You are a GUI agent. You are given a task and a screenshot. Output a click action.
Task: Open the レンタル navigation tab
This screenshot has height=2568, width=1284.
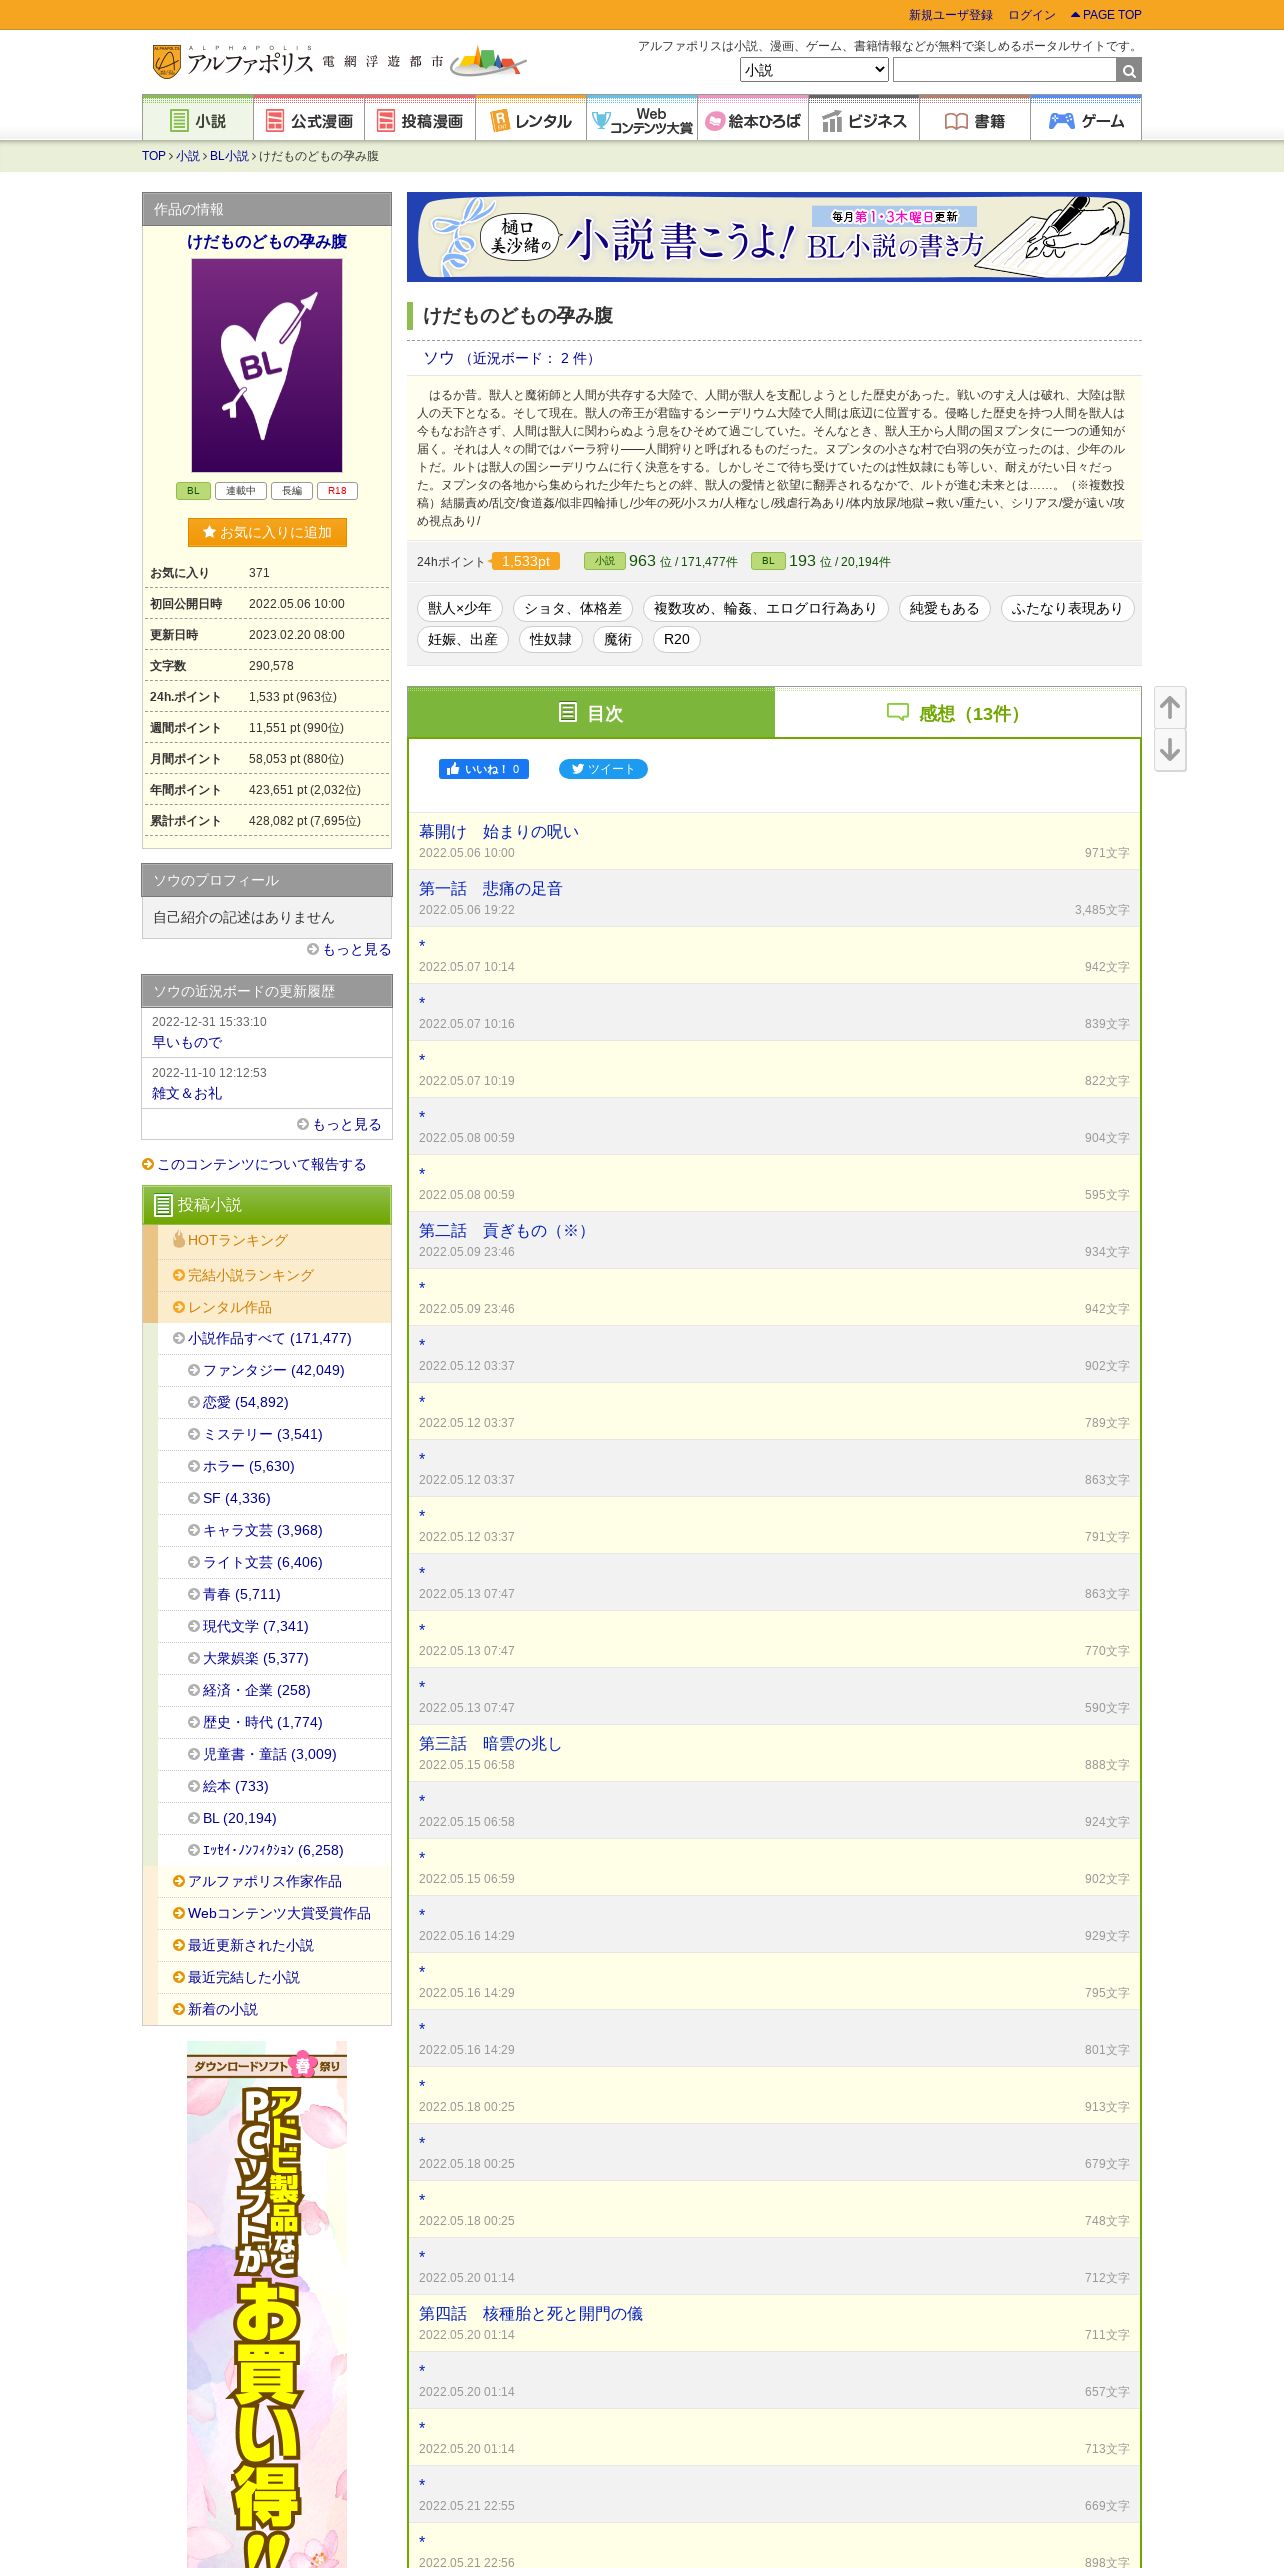tap(531, 120)
